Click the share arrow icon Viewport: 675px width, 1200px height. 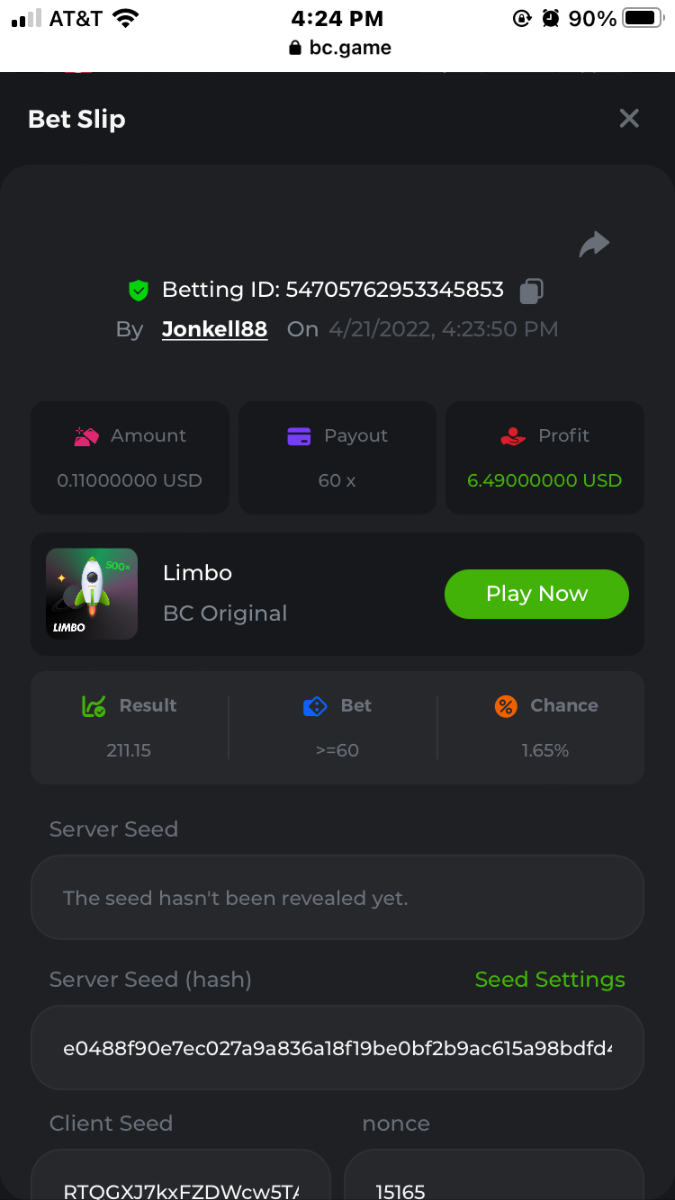594,244
